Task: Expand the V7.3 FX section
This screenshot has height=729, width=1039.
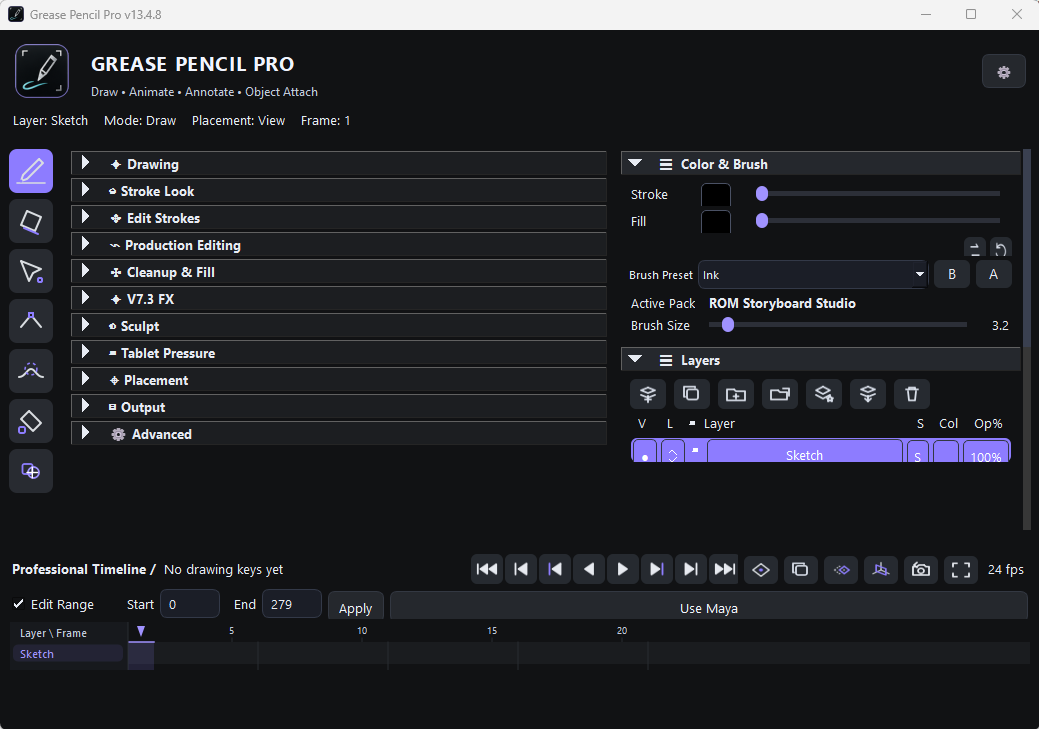Action: [x=339, y=299]
